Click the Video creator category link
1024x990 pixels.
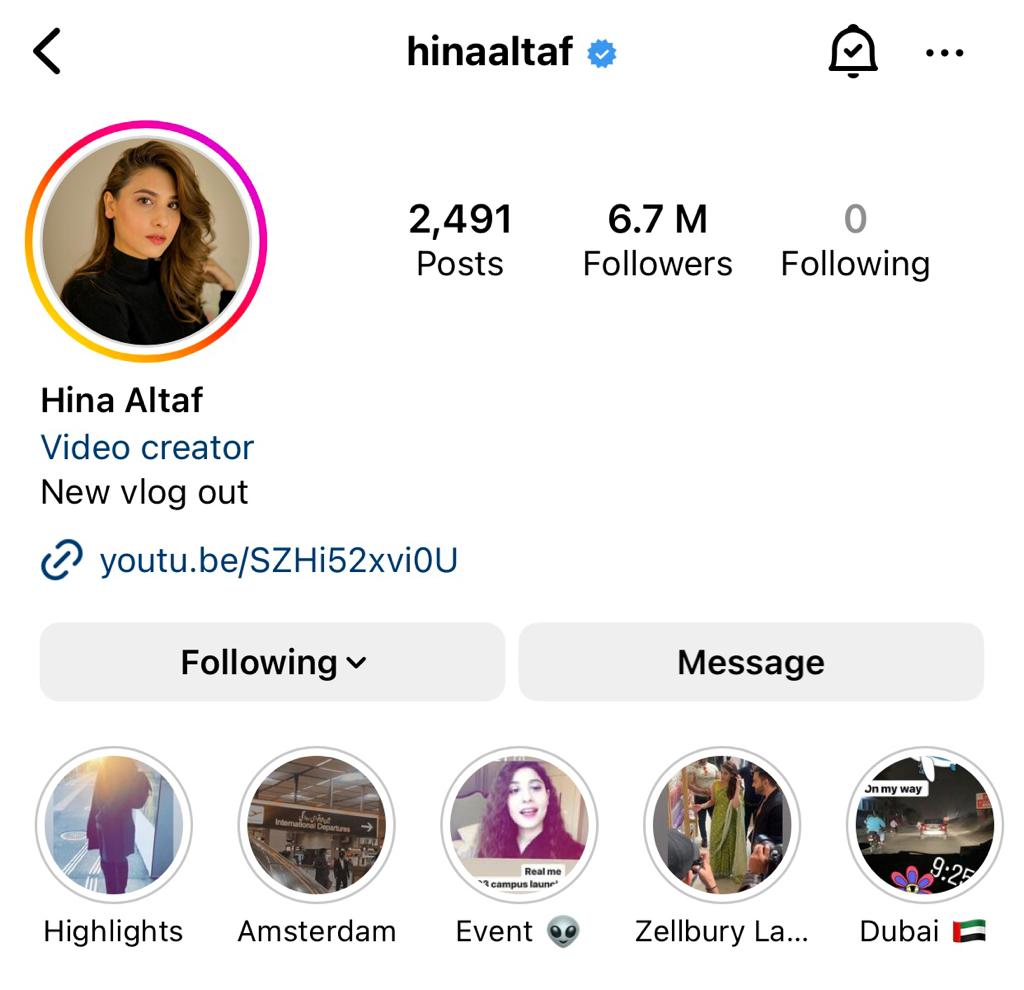(x=147, y=447)
